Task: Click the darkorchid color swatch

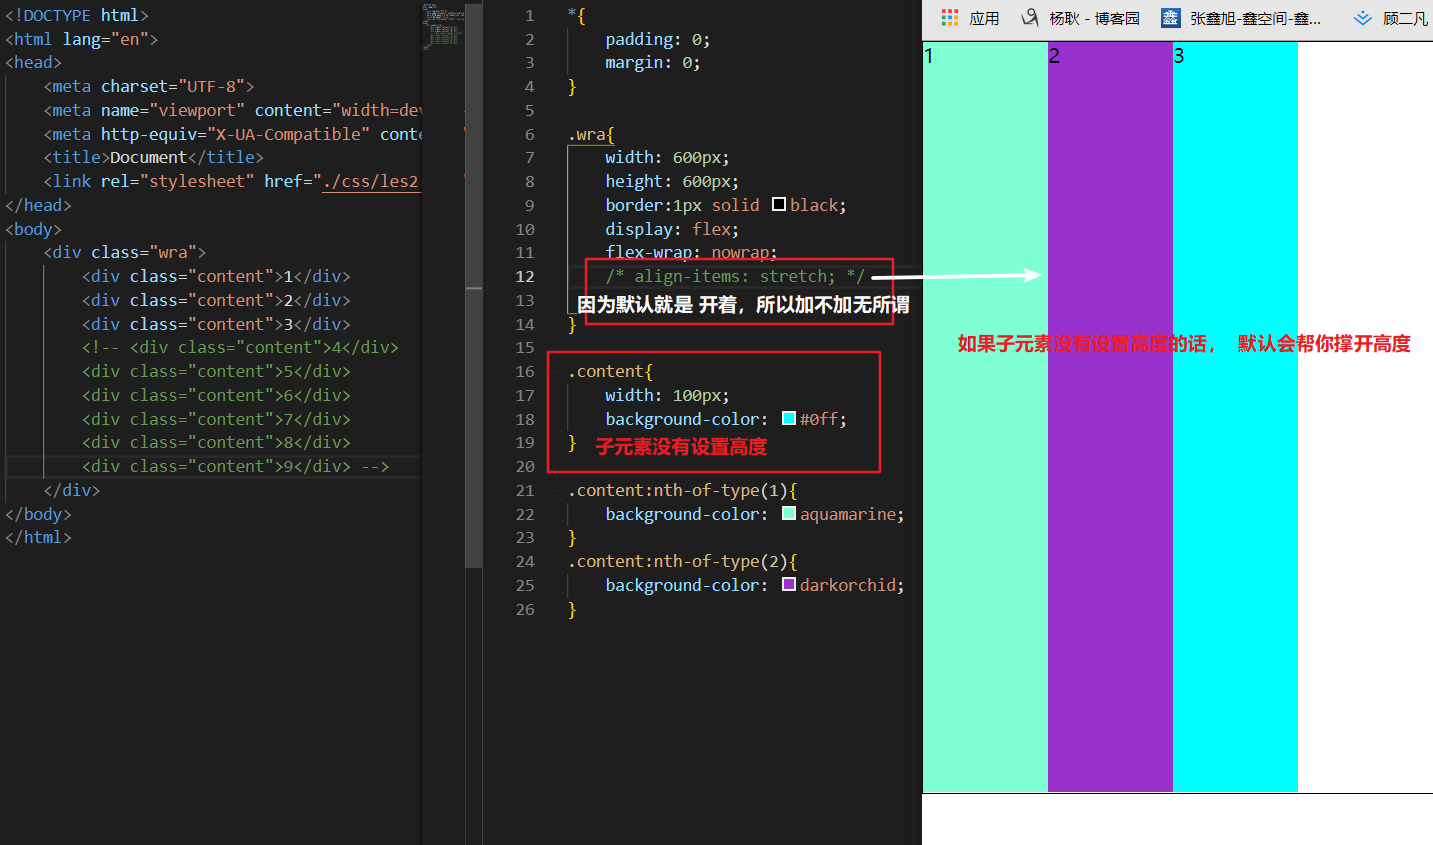Action: tap(789, 585)
